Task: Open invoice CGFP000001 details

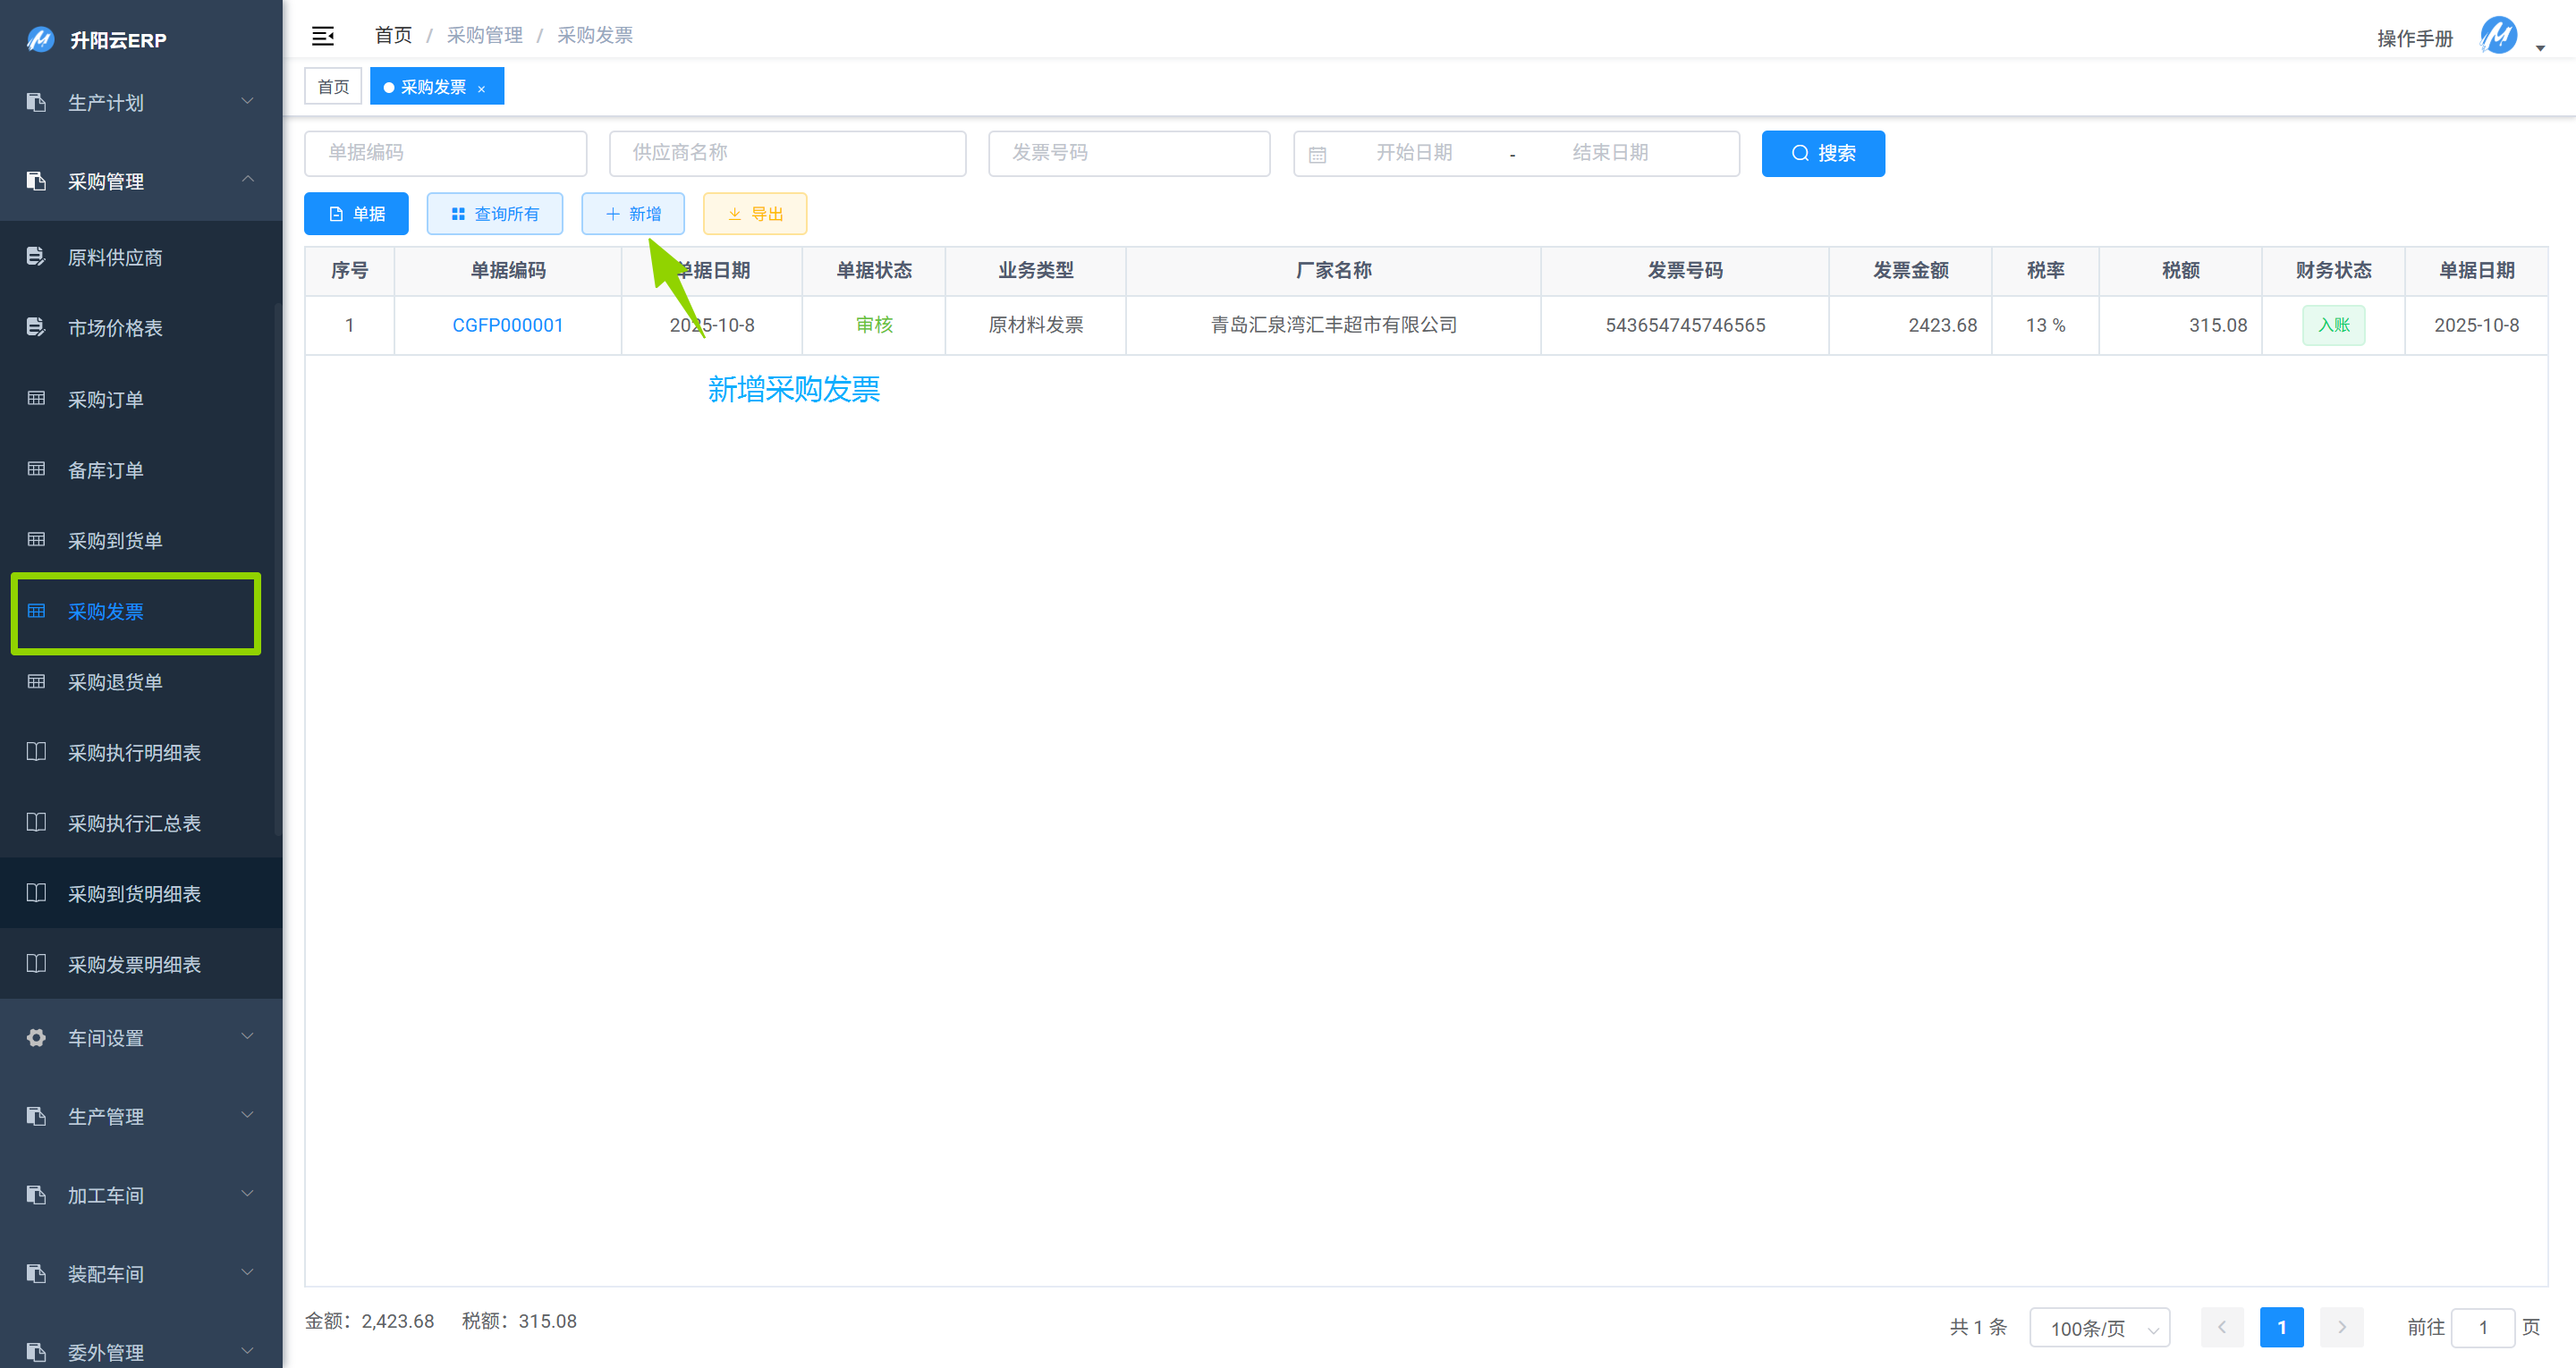Action: pyautogui.click(x=508, y=325)
